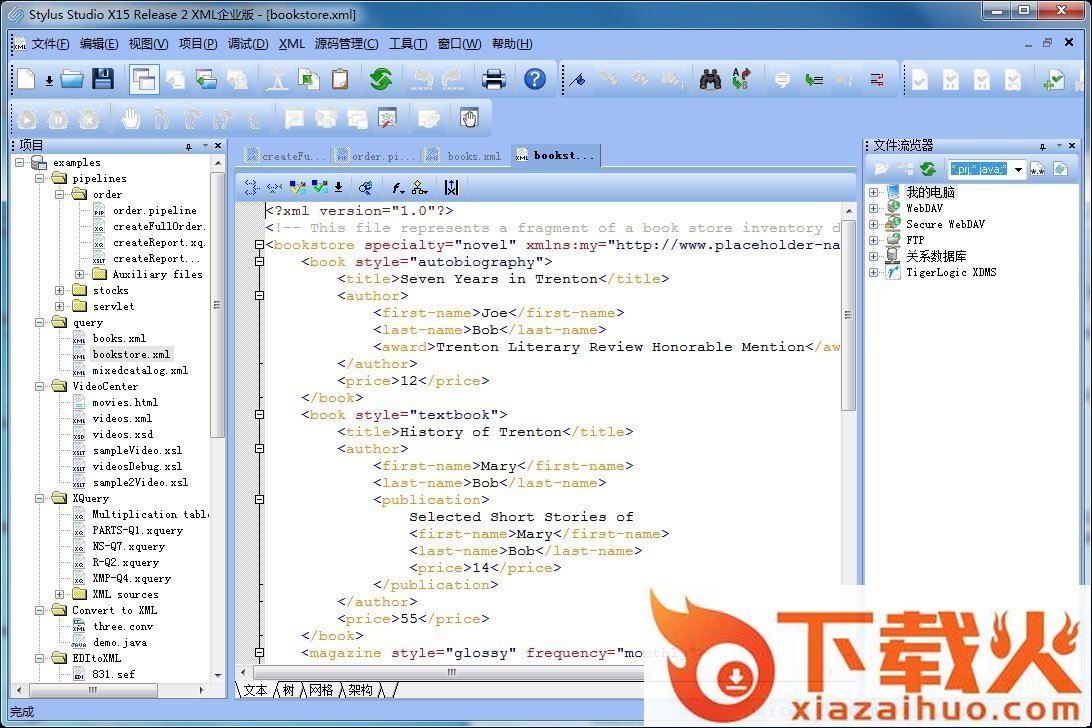1092x728 pixels.
Task: Expand the WebDAV node in the file explorer
Action: [x=873, y=208]
